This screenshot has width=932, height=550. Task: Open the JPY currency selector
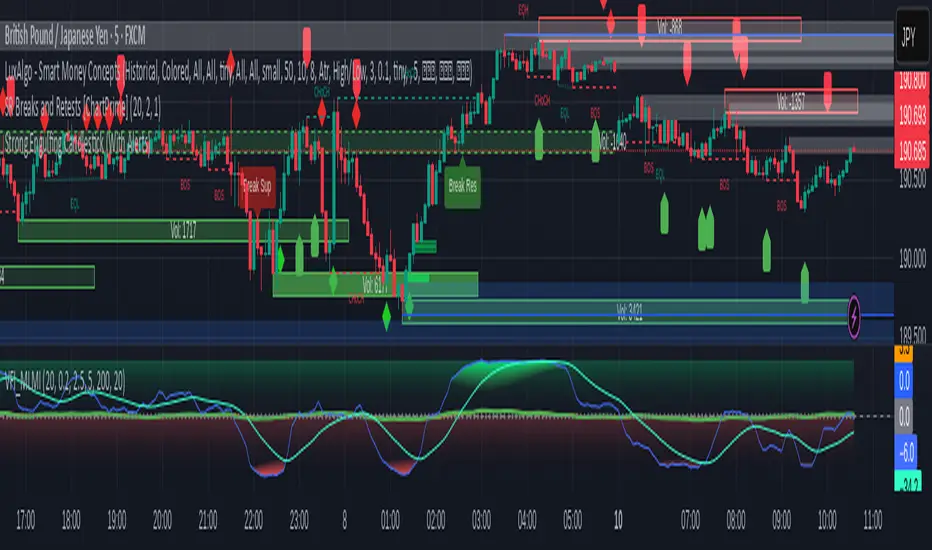912,37
